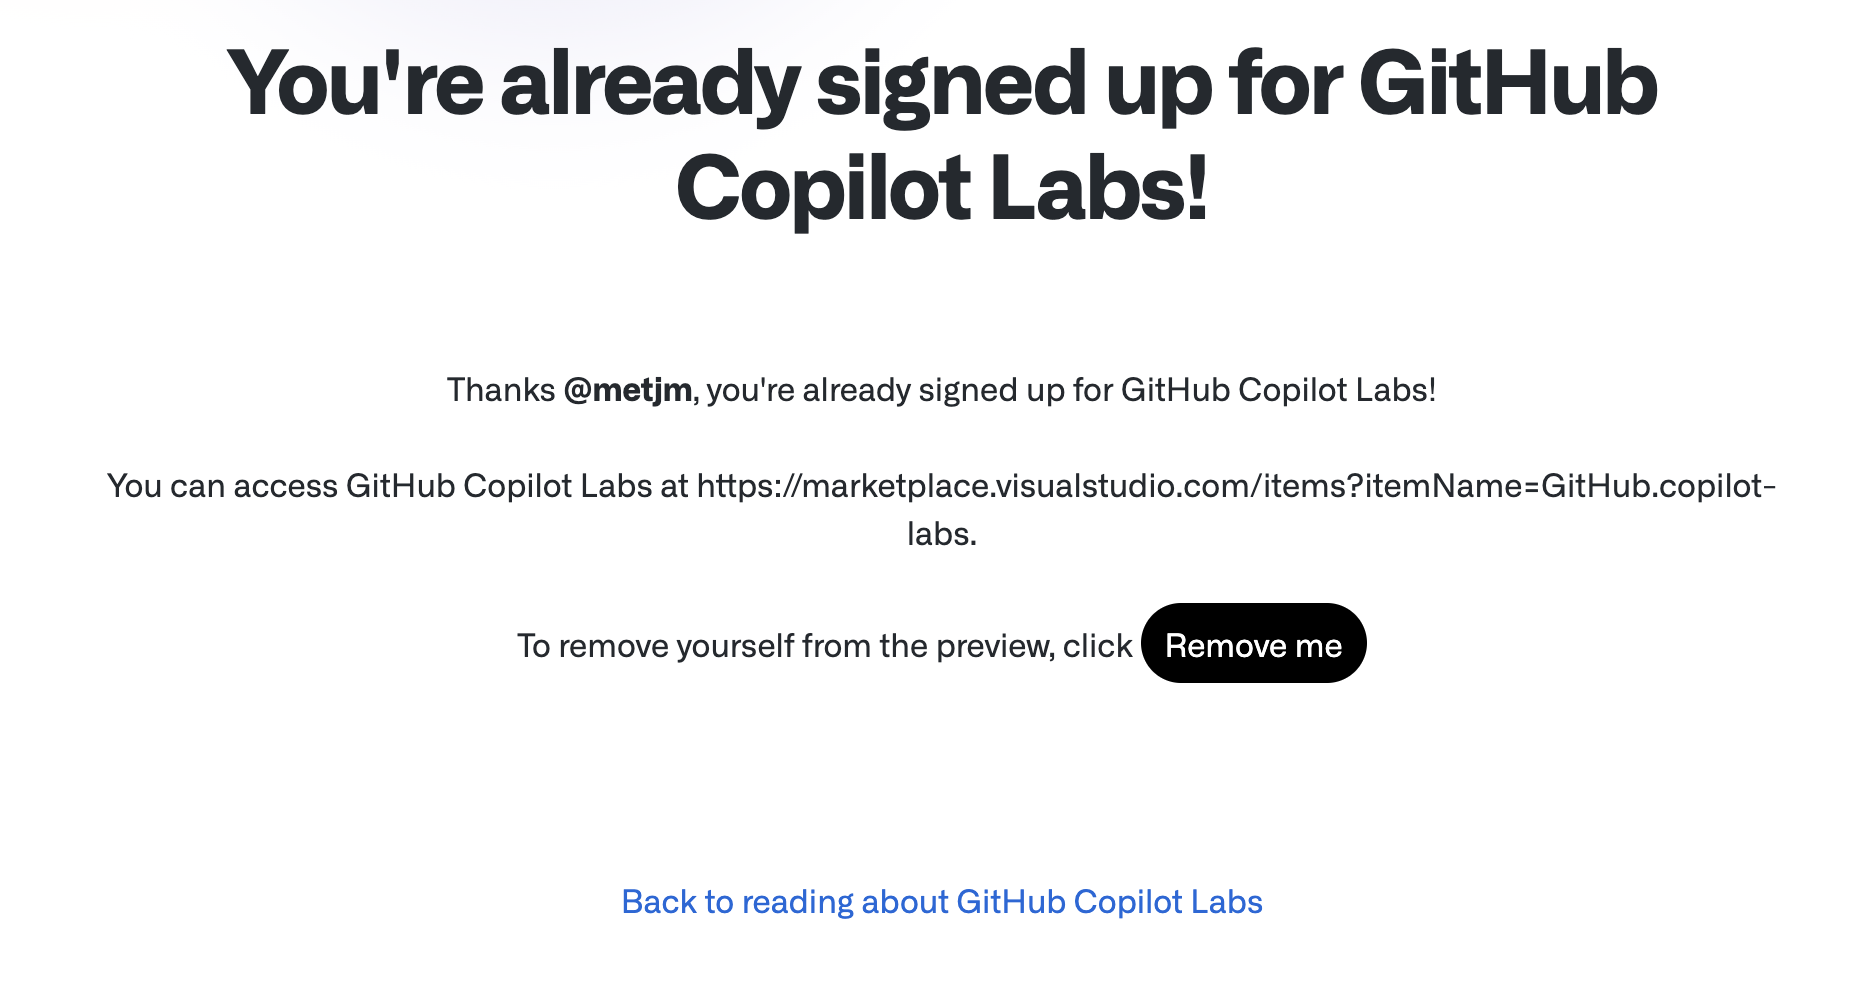This screenshot has height=982, width=1864.
Task: Click inside the Remove me button label
Action: (x=1254, y=644)
